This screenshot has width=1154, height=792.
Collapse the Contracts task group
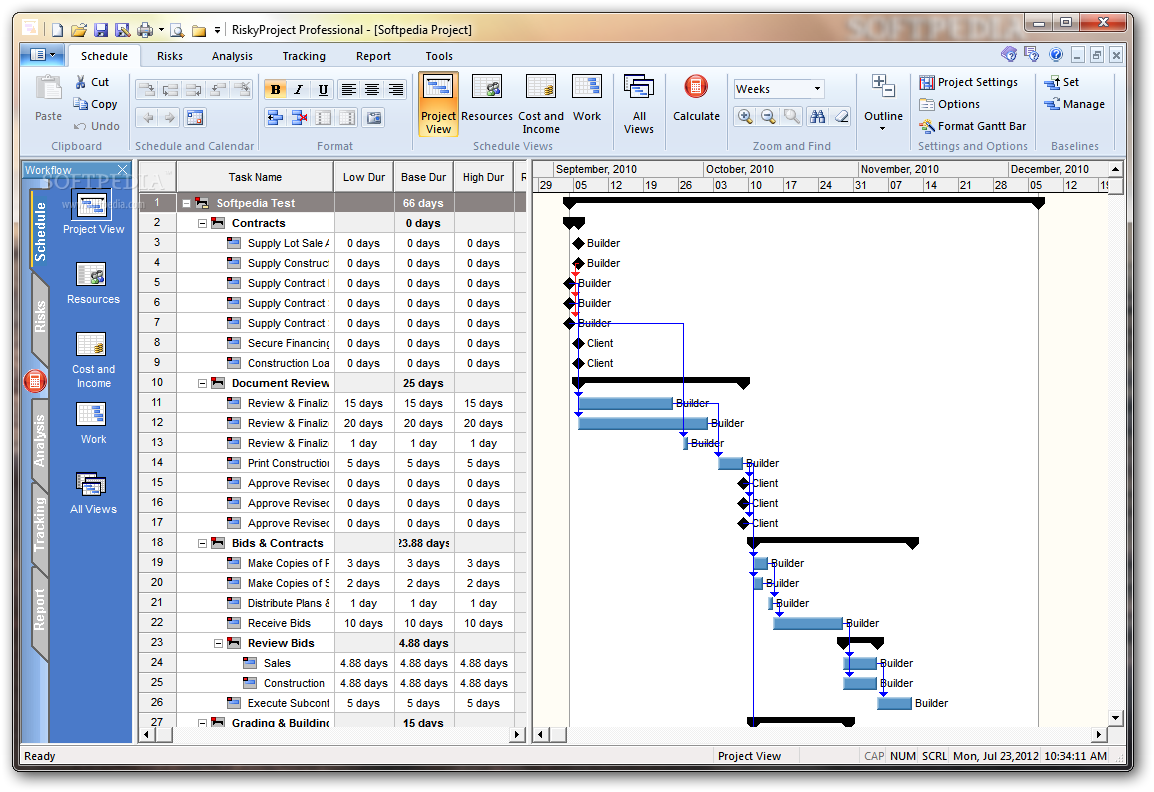point(202,223)
